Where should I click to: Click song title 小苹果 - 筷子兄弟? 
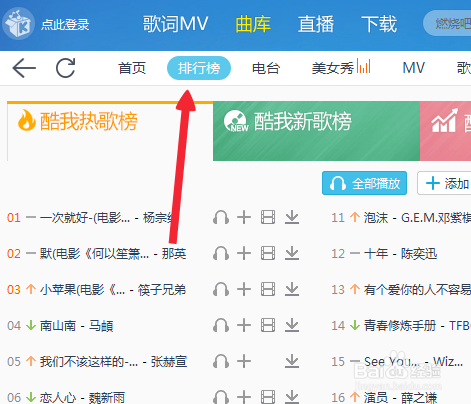113,290
